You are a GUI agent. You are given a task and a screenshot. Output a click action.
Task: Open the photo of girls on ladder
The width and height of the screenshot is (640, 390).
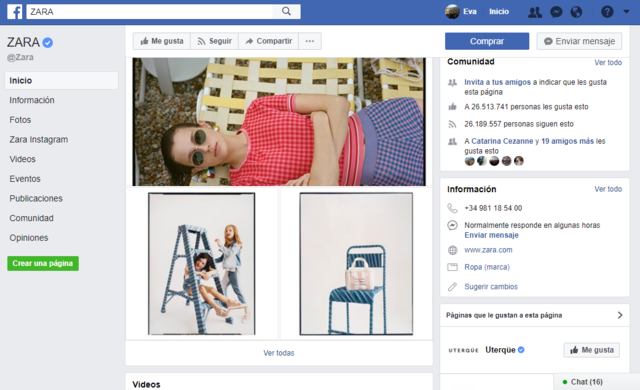coord(202,264)
